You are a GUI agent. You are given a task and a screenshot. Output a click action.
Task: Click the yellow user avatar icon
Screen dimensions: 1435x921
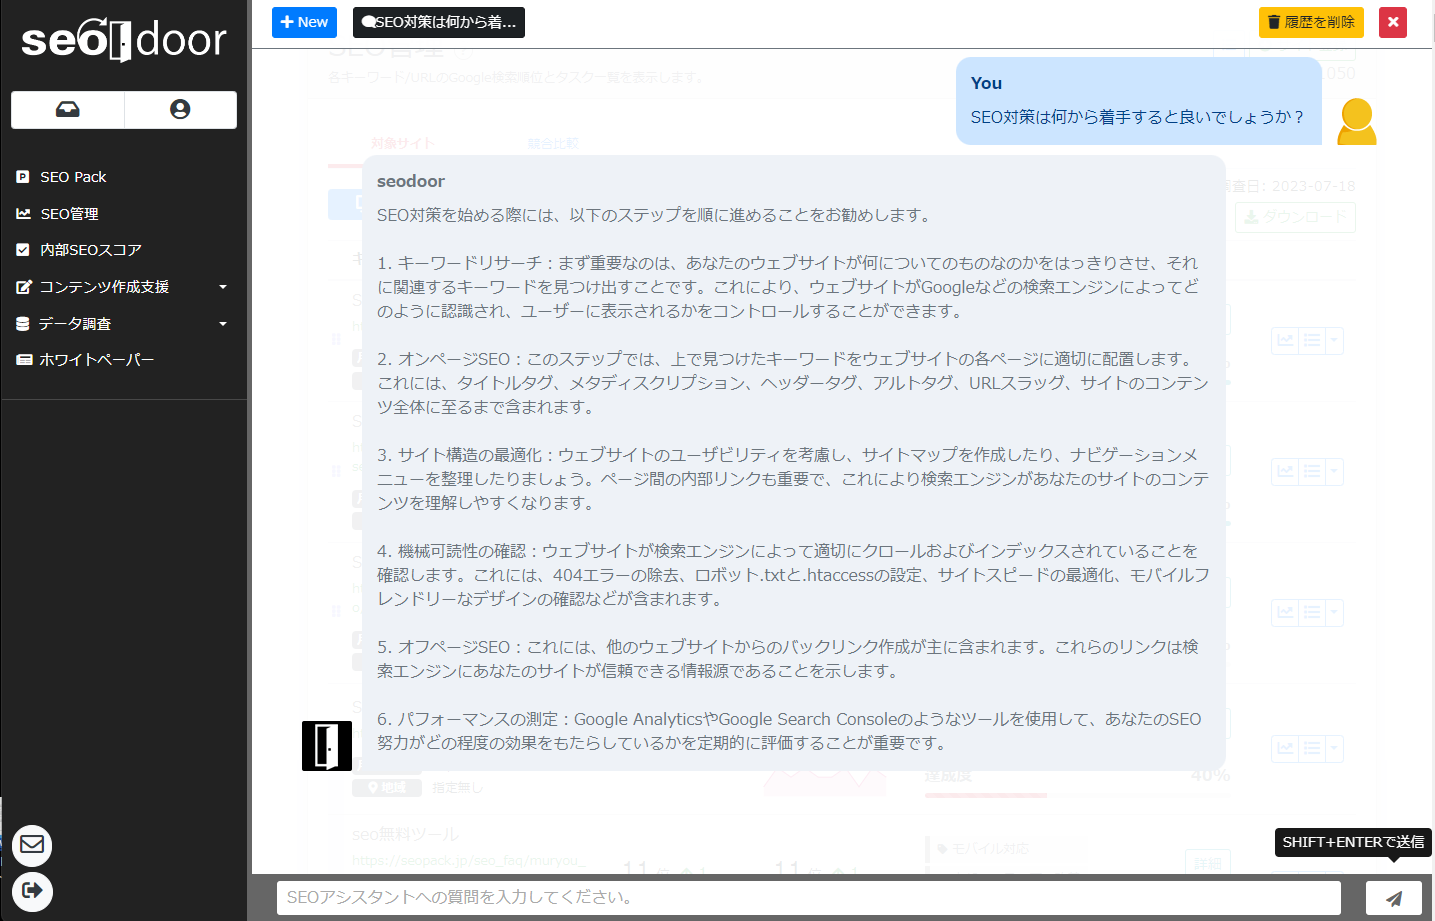point(1356,121)
